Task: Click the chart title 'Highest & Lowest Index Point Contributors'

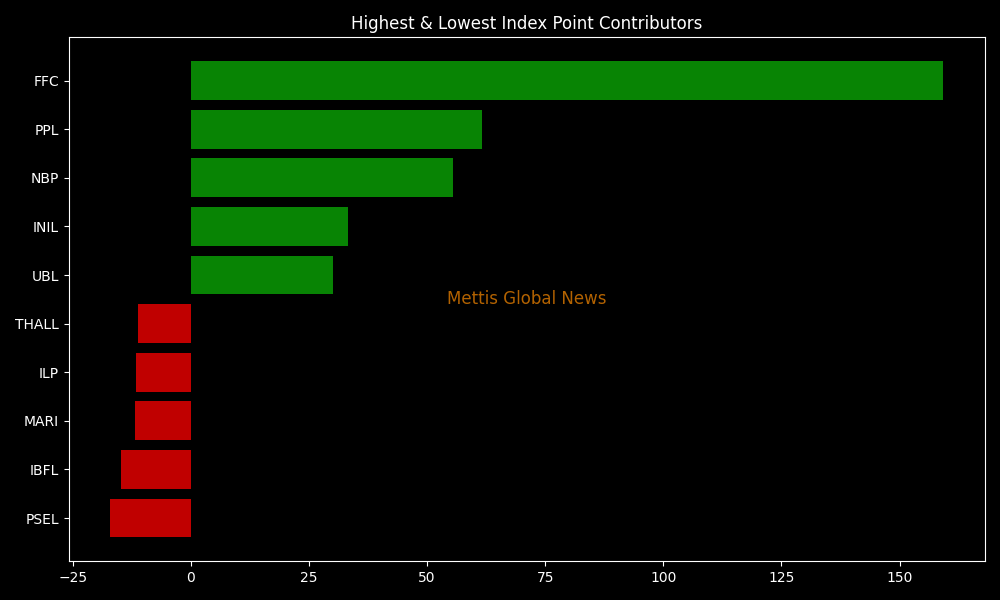Action: (526, 24)
